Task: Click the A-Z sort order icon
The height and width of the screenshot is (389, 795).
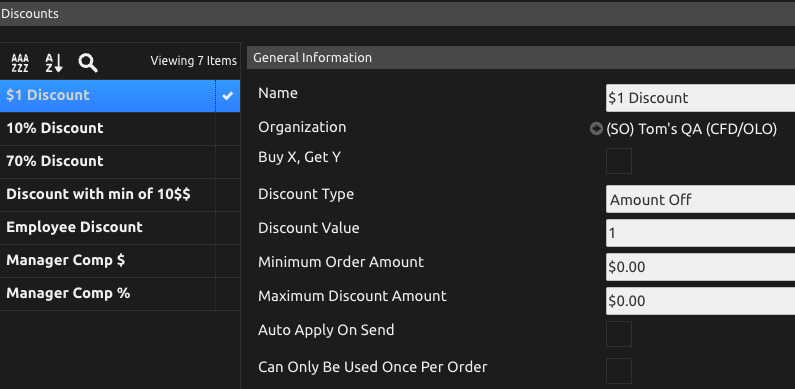Action: 54,63
